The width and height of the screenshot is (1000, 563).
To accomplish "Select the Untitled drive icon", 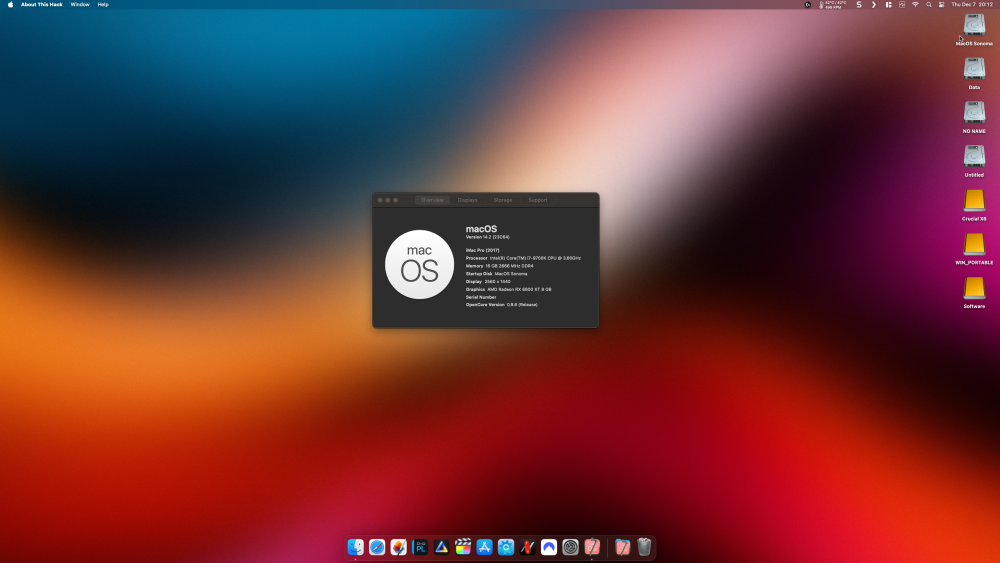I will (x=974, y=157).
